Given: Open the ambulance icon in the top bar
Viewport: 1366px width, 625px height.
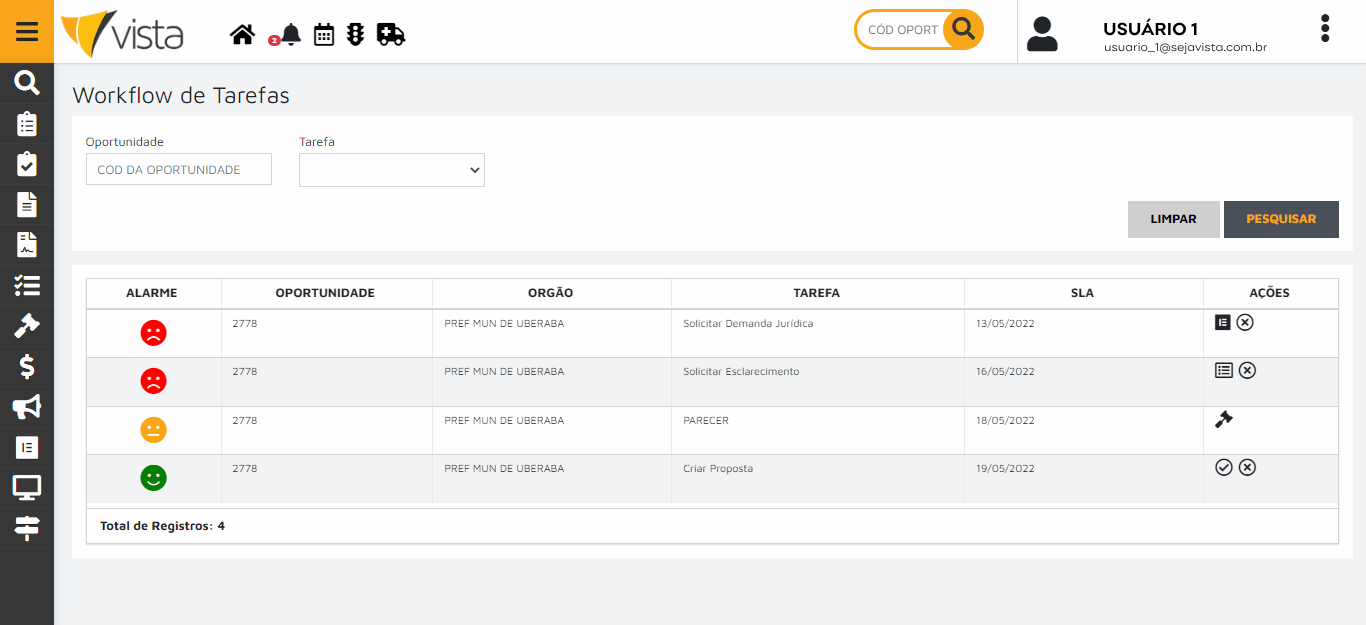Looking at the screenshot, I should point(391,35).
